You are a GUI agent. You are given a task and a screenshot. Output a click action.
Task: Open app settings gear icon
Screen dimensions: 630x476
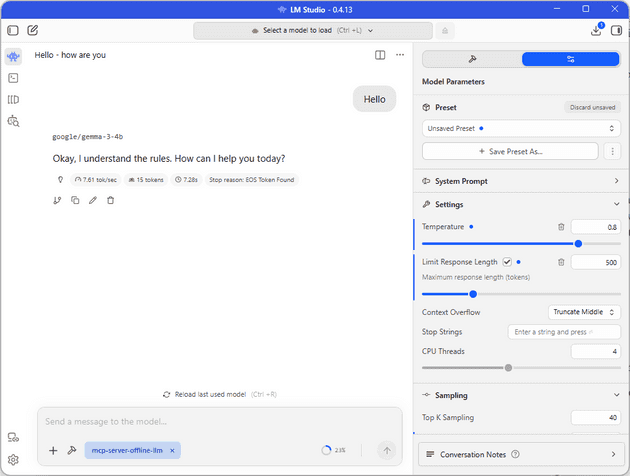click(13, 460)
